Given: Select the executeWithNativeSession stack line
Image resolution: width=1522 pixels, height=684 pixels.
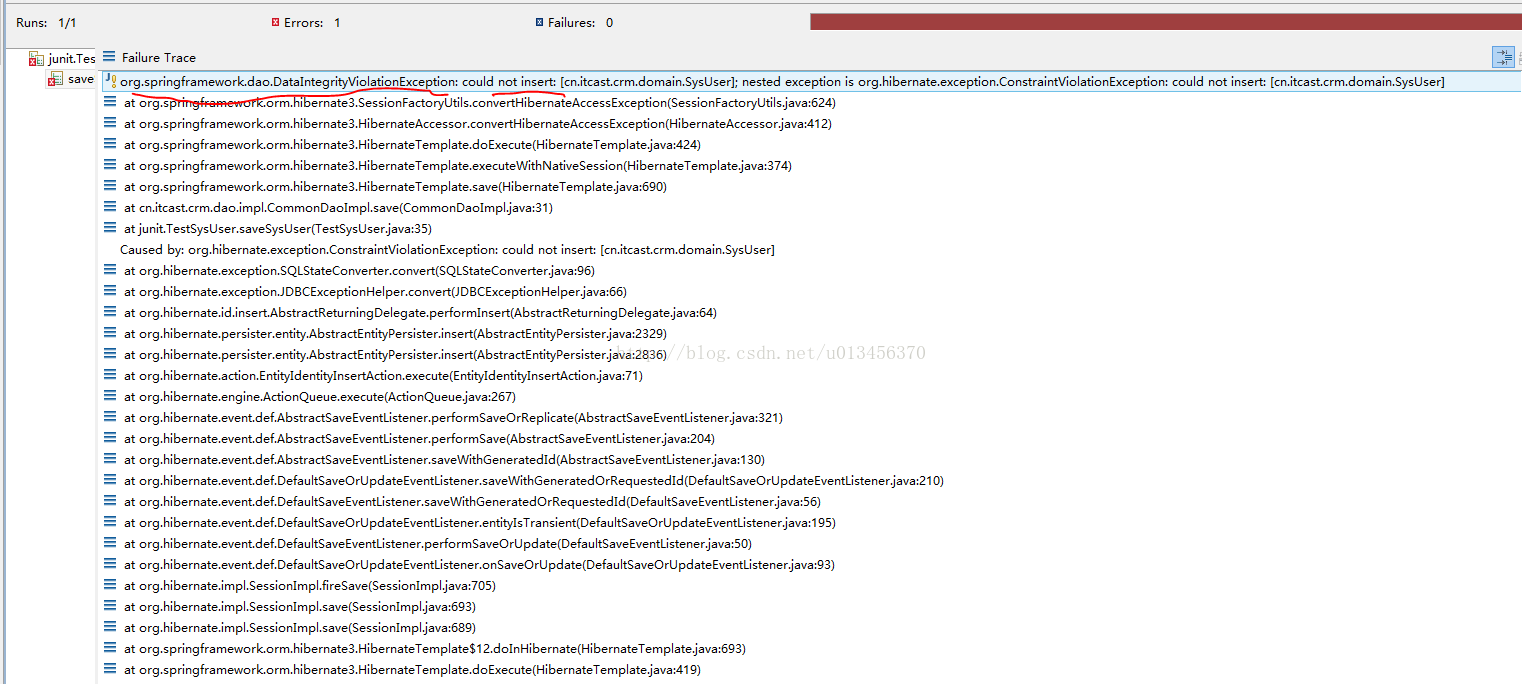Looking at the screenshot, I should click(x=458, y=166).
